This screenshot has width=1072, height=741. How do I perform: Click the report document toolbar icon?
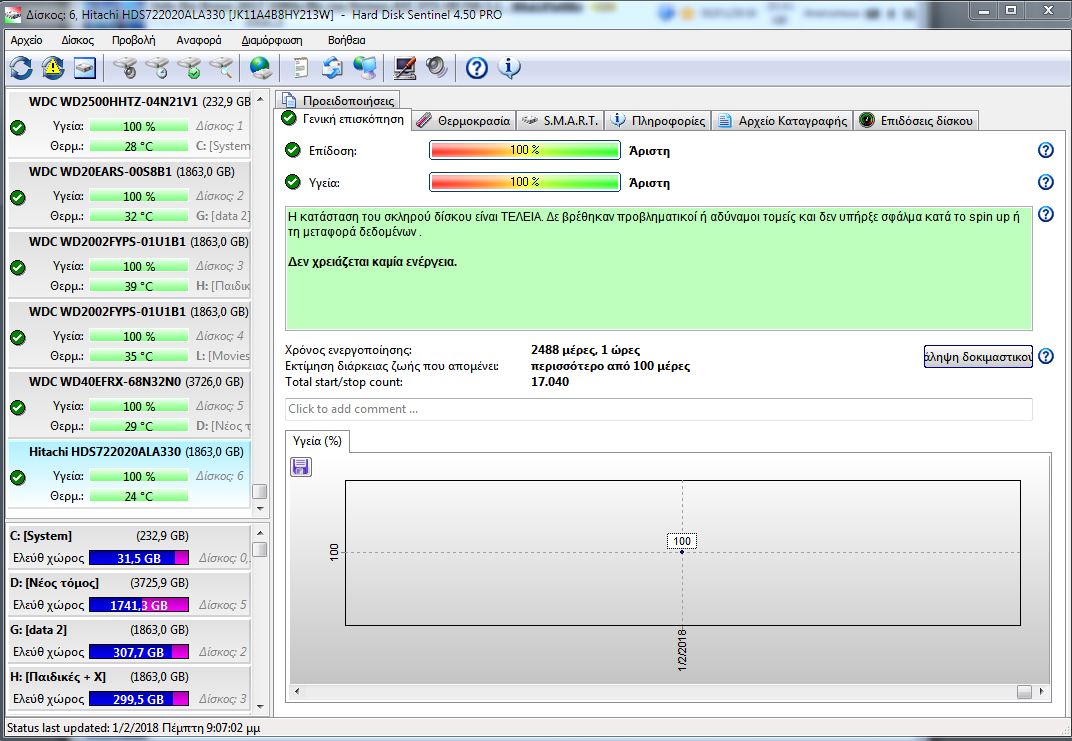300,68
